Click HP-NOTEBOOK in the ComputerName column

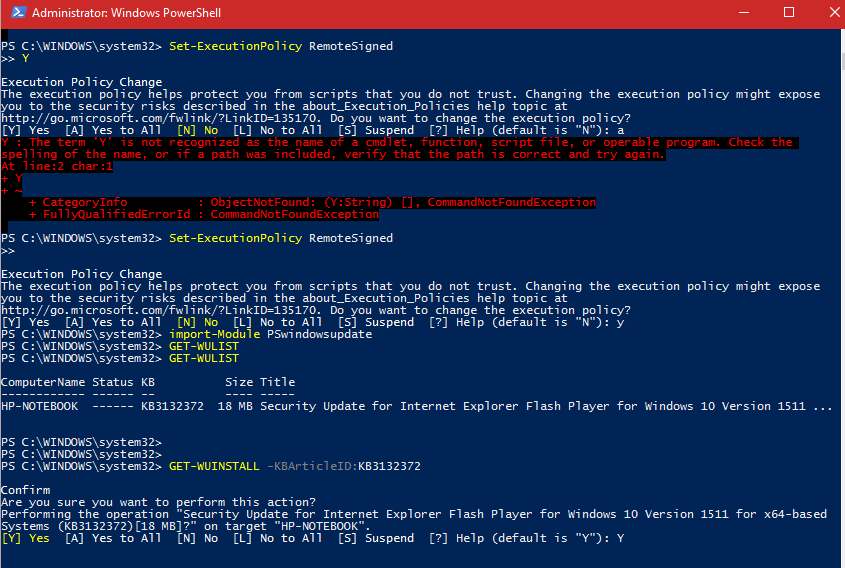[39, 406]
